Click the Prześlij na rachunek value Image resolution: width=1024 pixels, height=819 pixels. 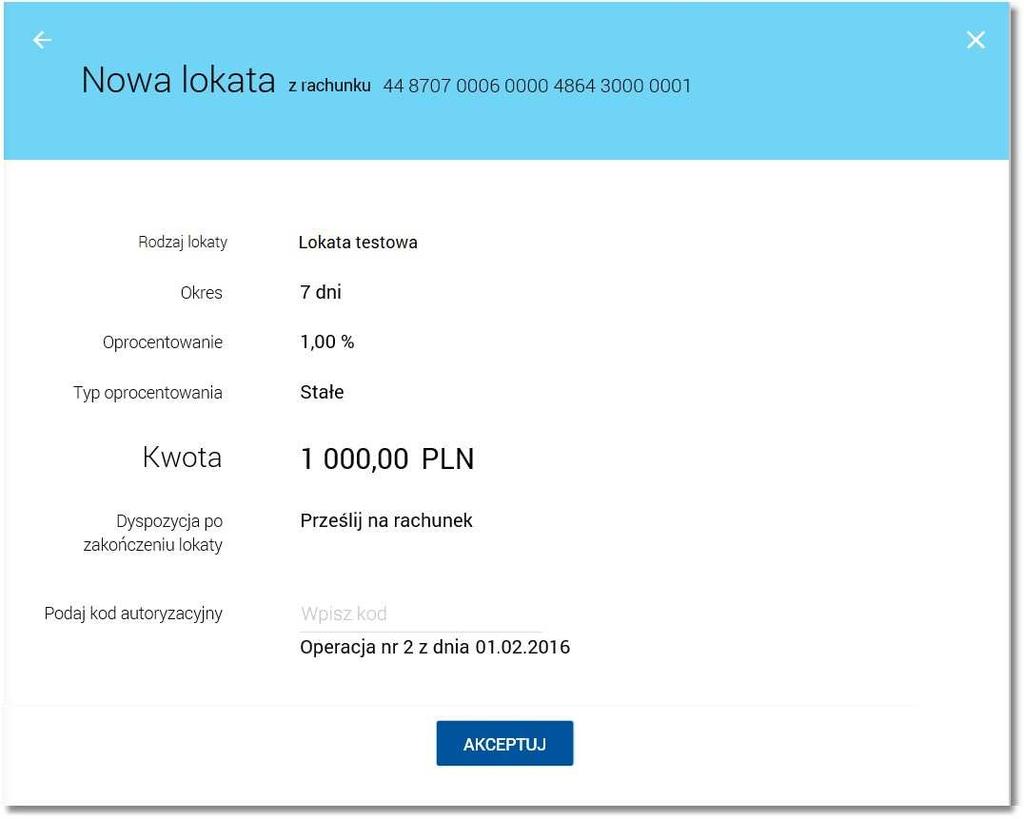click(386, 521)
